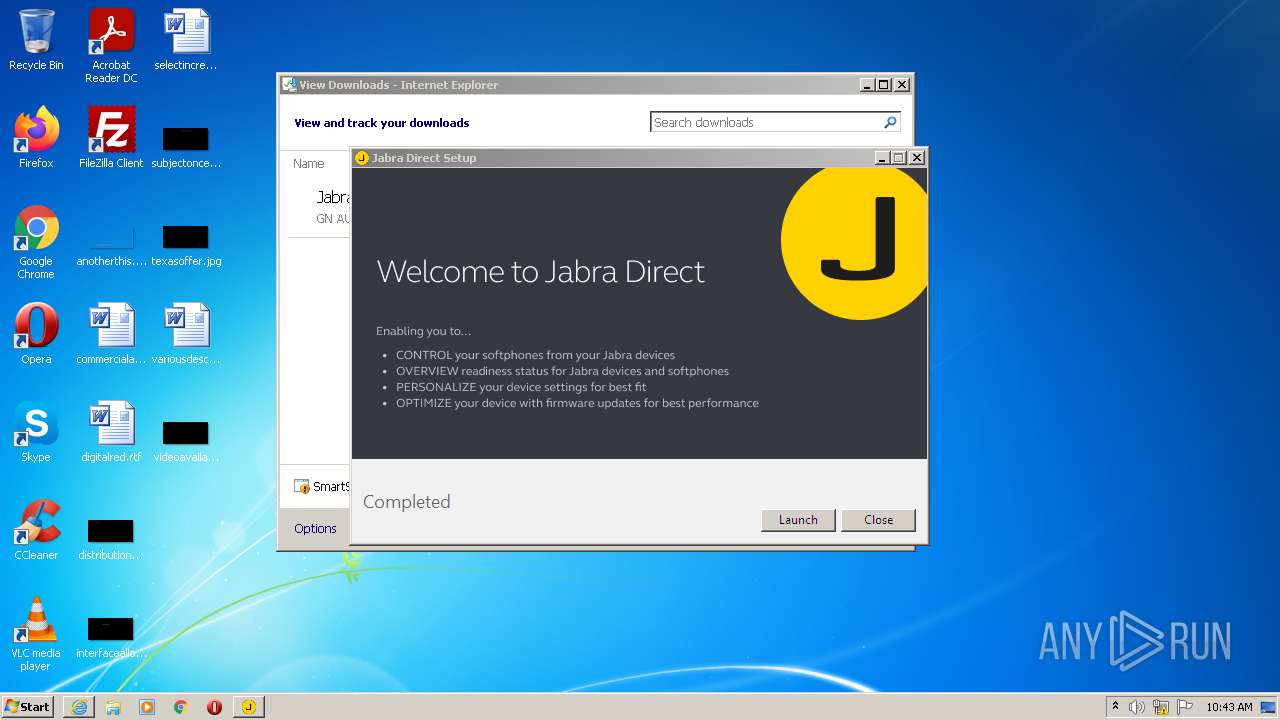
Task: Select the variousdesc Word document icon
Action: click(186, 334)
